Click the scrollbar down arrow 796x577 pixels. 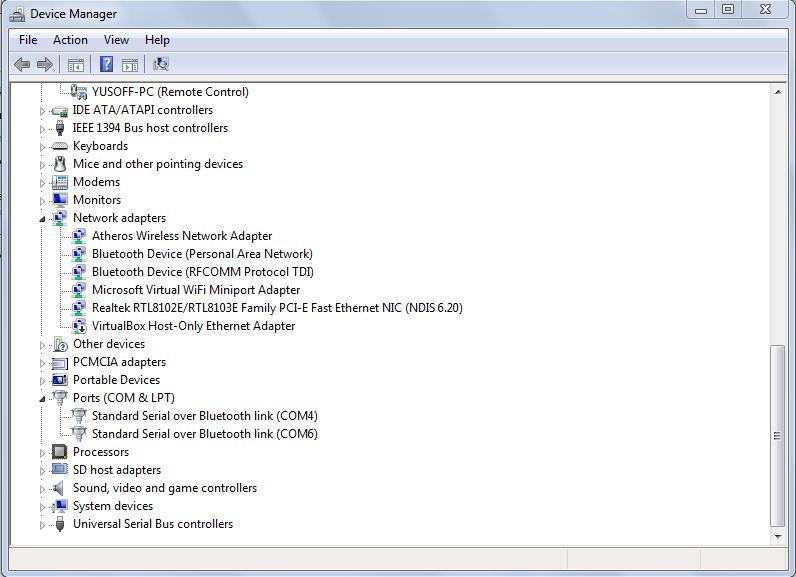pyautogui.click(x=778, y=536)
